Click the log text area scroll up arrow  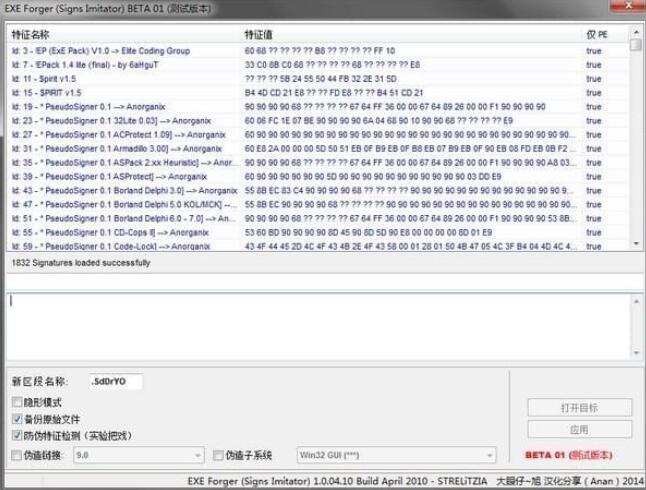click(636, 301)
